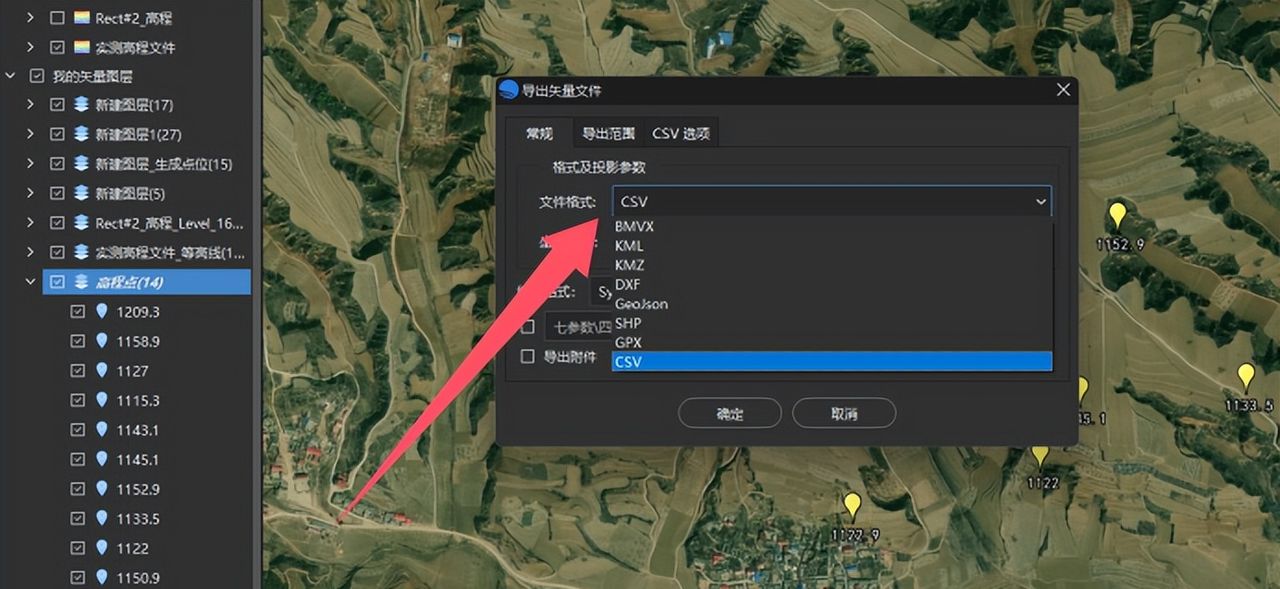Image resolution: width=1280 pixels, height=589 pixels.
Task: Click the 确定 button to confirm export
Action: [x=729, y=413]
